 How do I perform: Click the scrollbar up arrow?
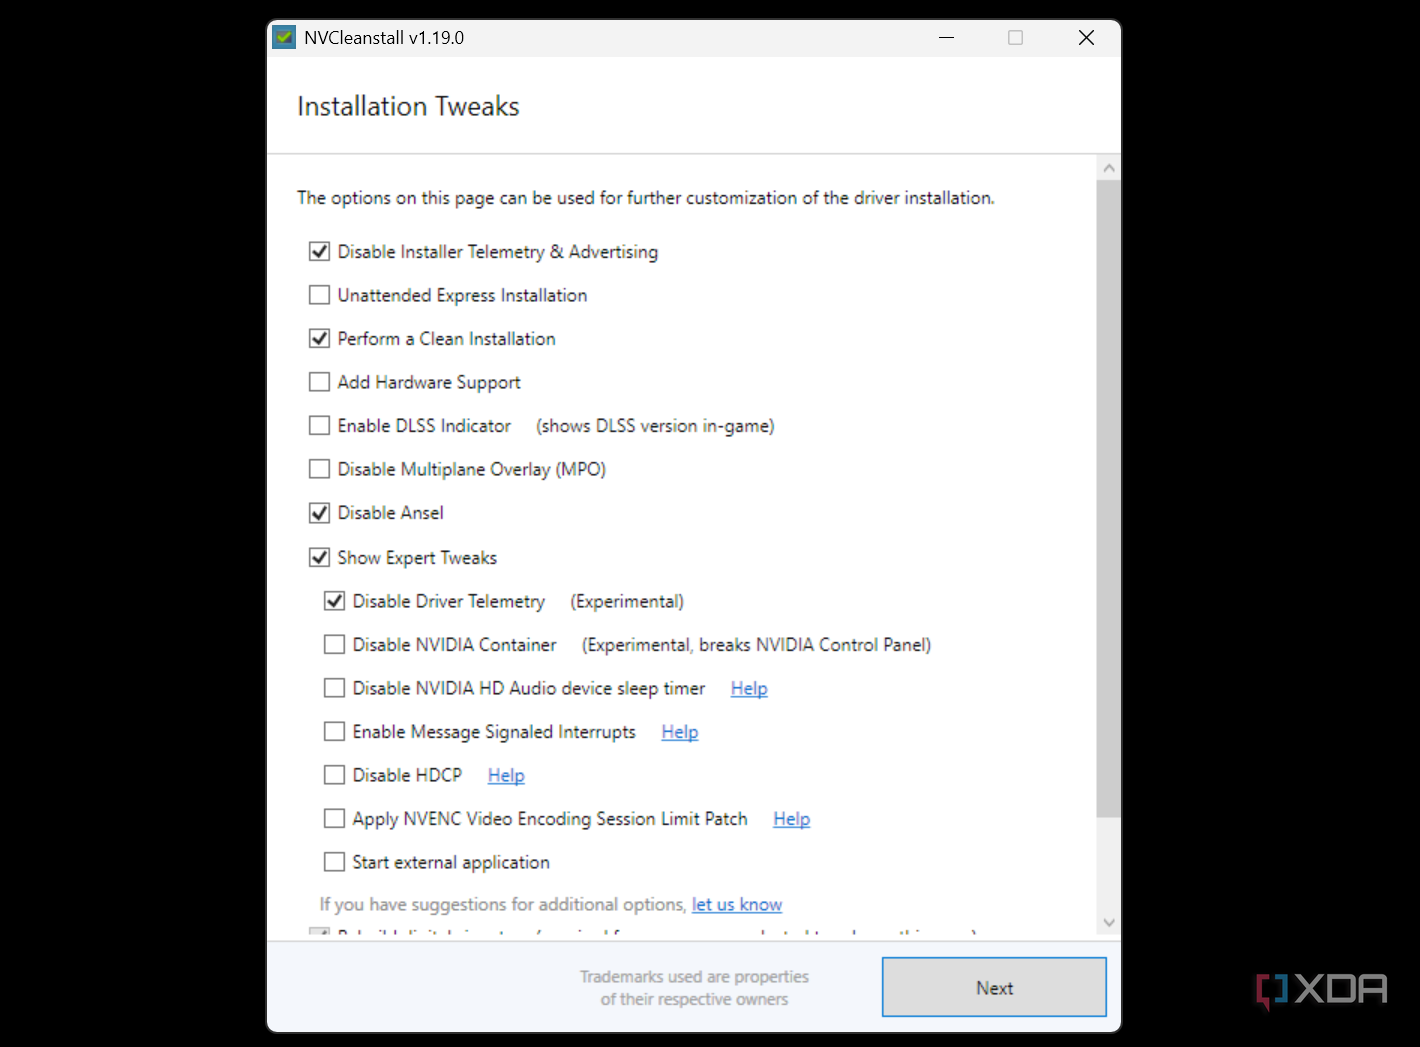coord(1108,168)
